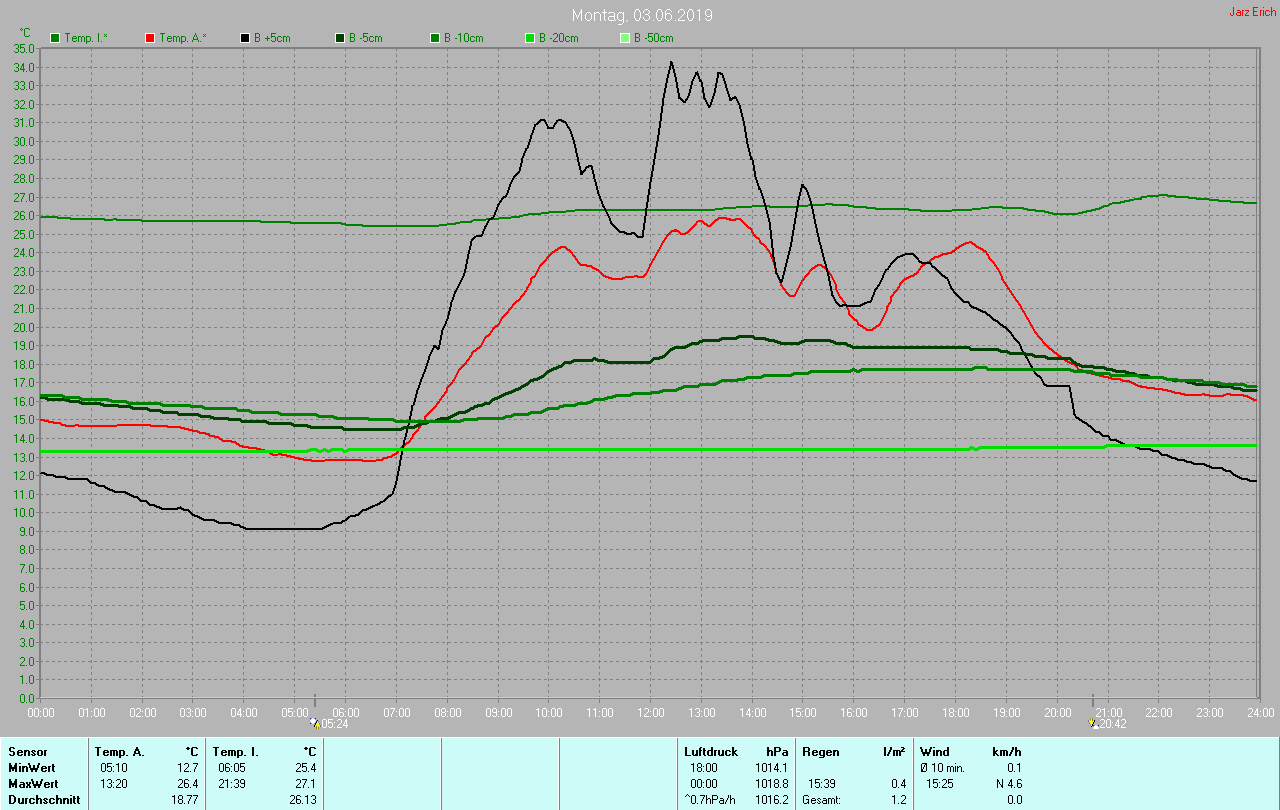This screenshot has height=810, width=1280.
Task: Click the rain time '15:39'
Action: point(823,783)
